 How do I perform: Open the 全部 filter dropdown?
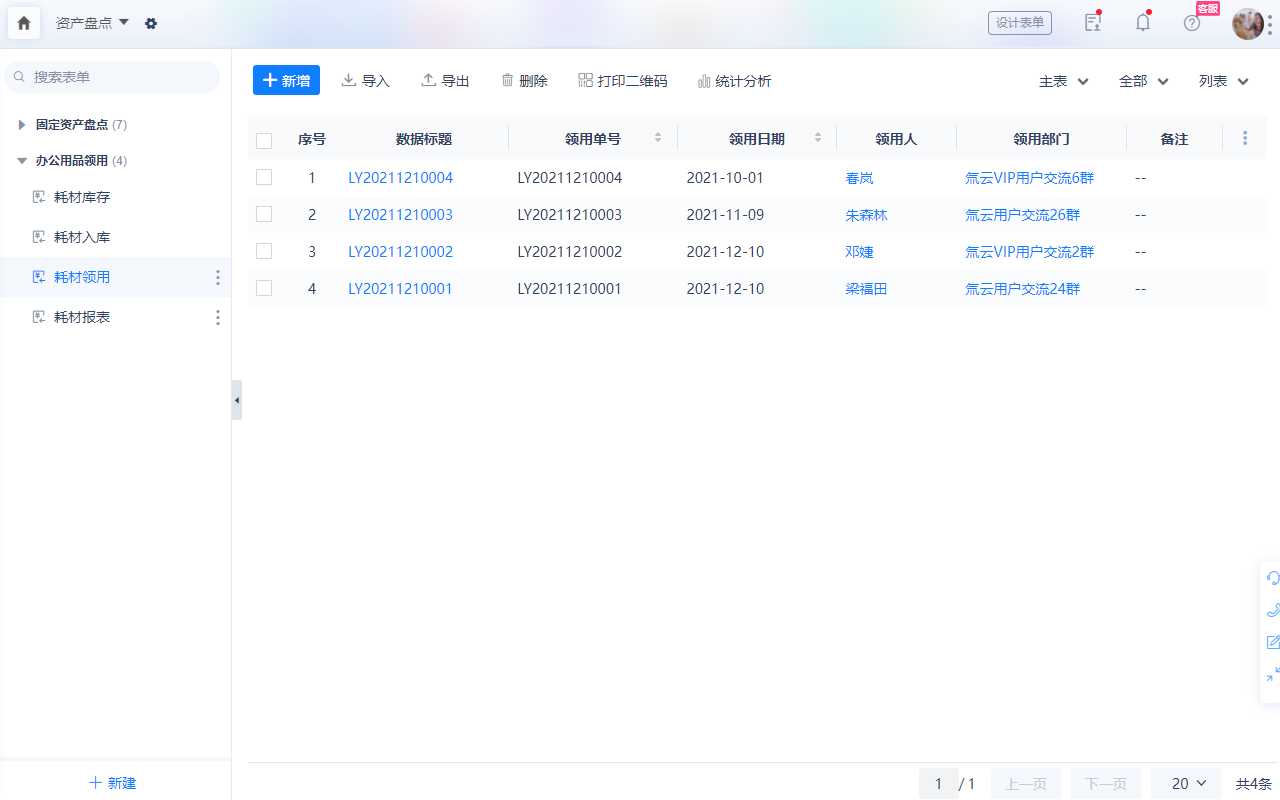pos(1144,82)
